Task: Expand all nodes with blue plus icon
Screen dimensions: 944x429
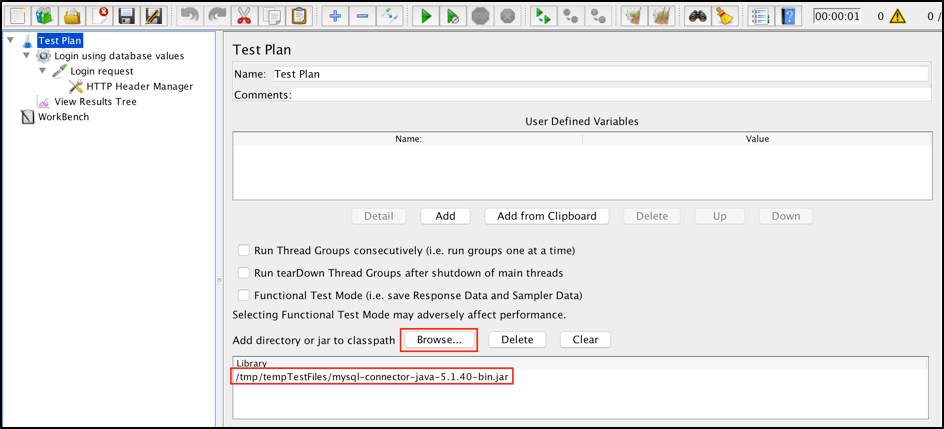Action: click(335, 16)
